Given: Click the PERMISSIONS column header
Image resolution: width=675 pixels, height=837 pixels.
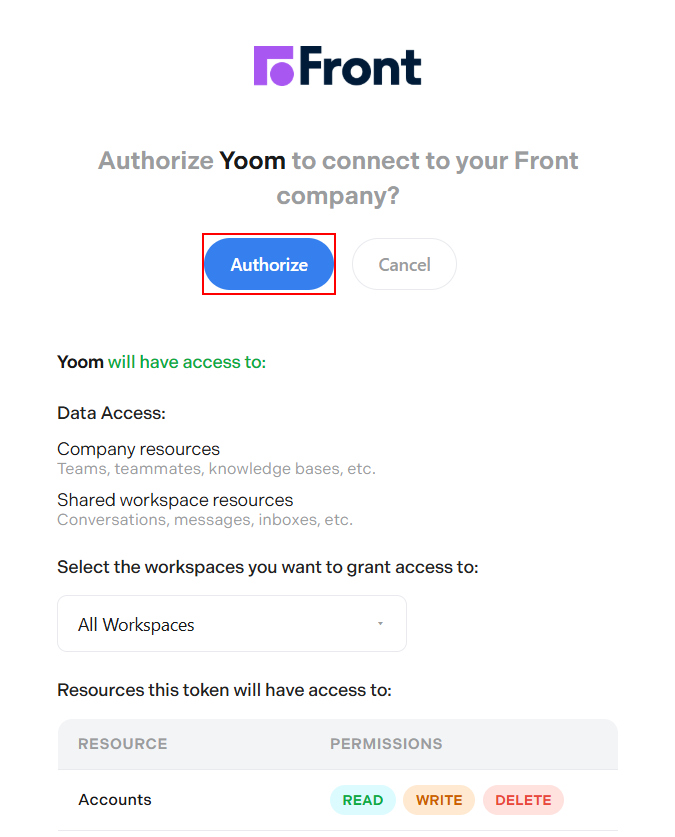Looking at the screenshot, I should 386,744.
